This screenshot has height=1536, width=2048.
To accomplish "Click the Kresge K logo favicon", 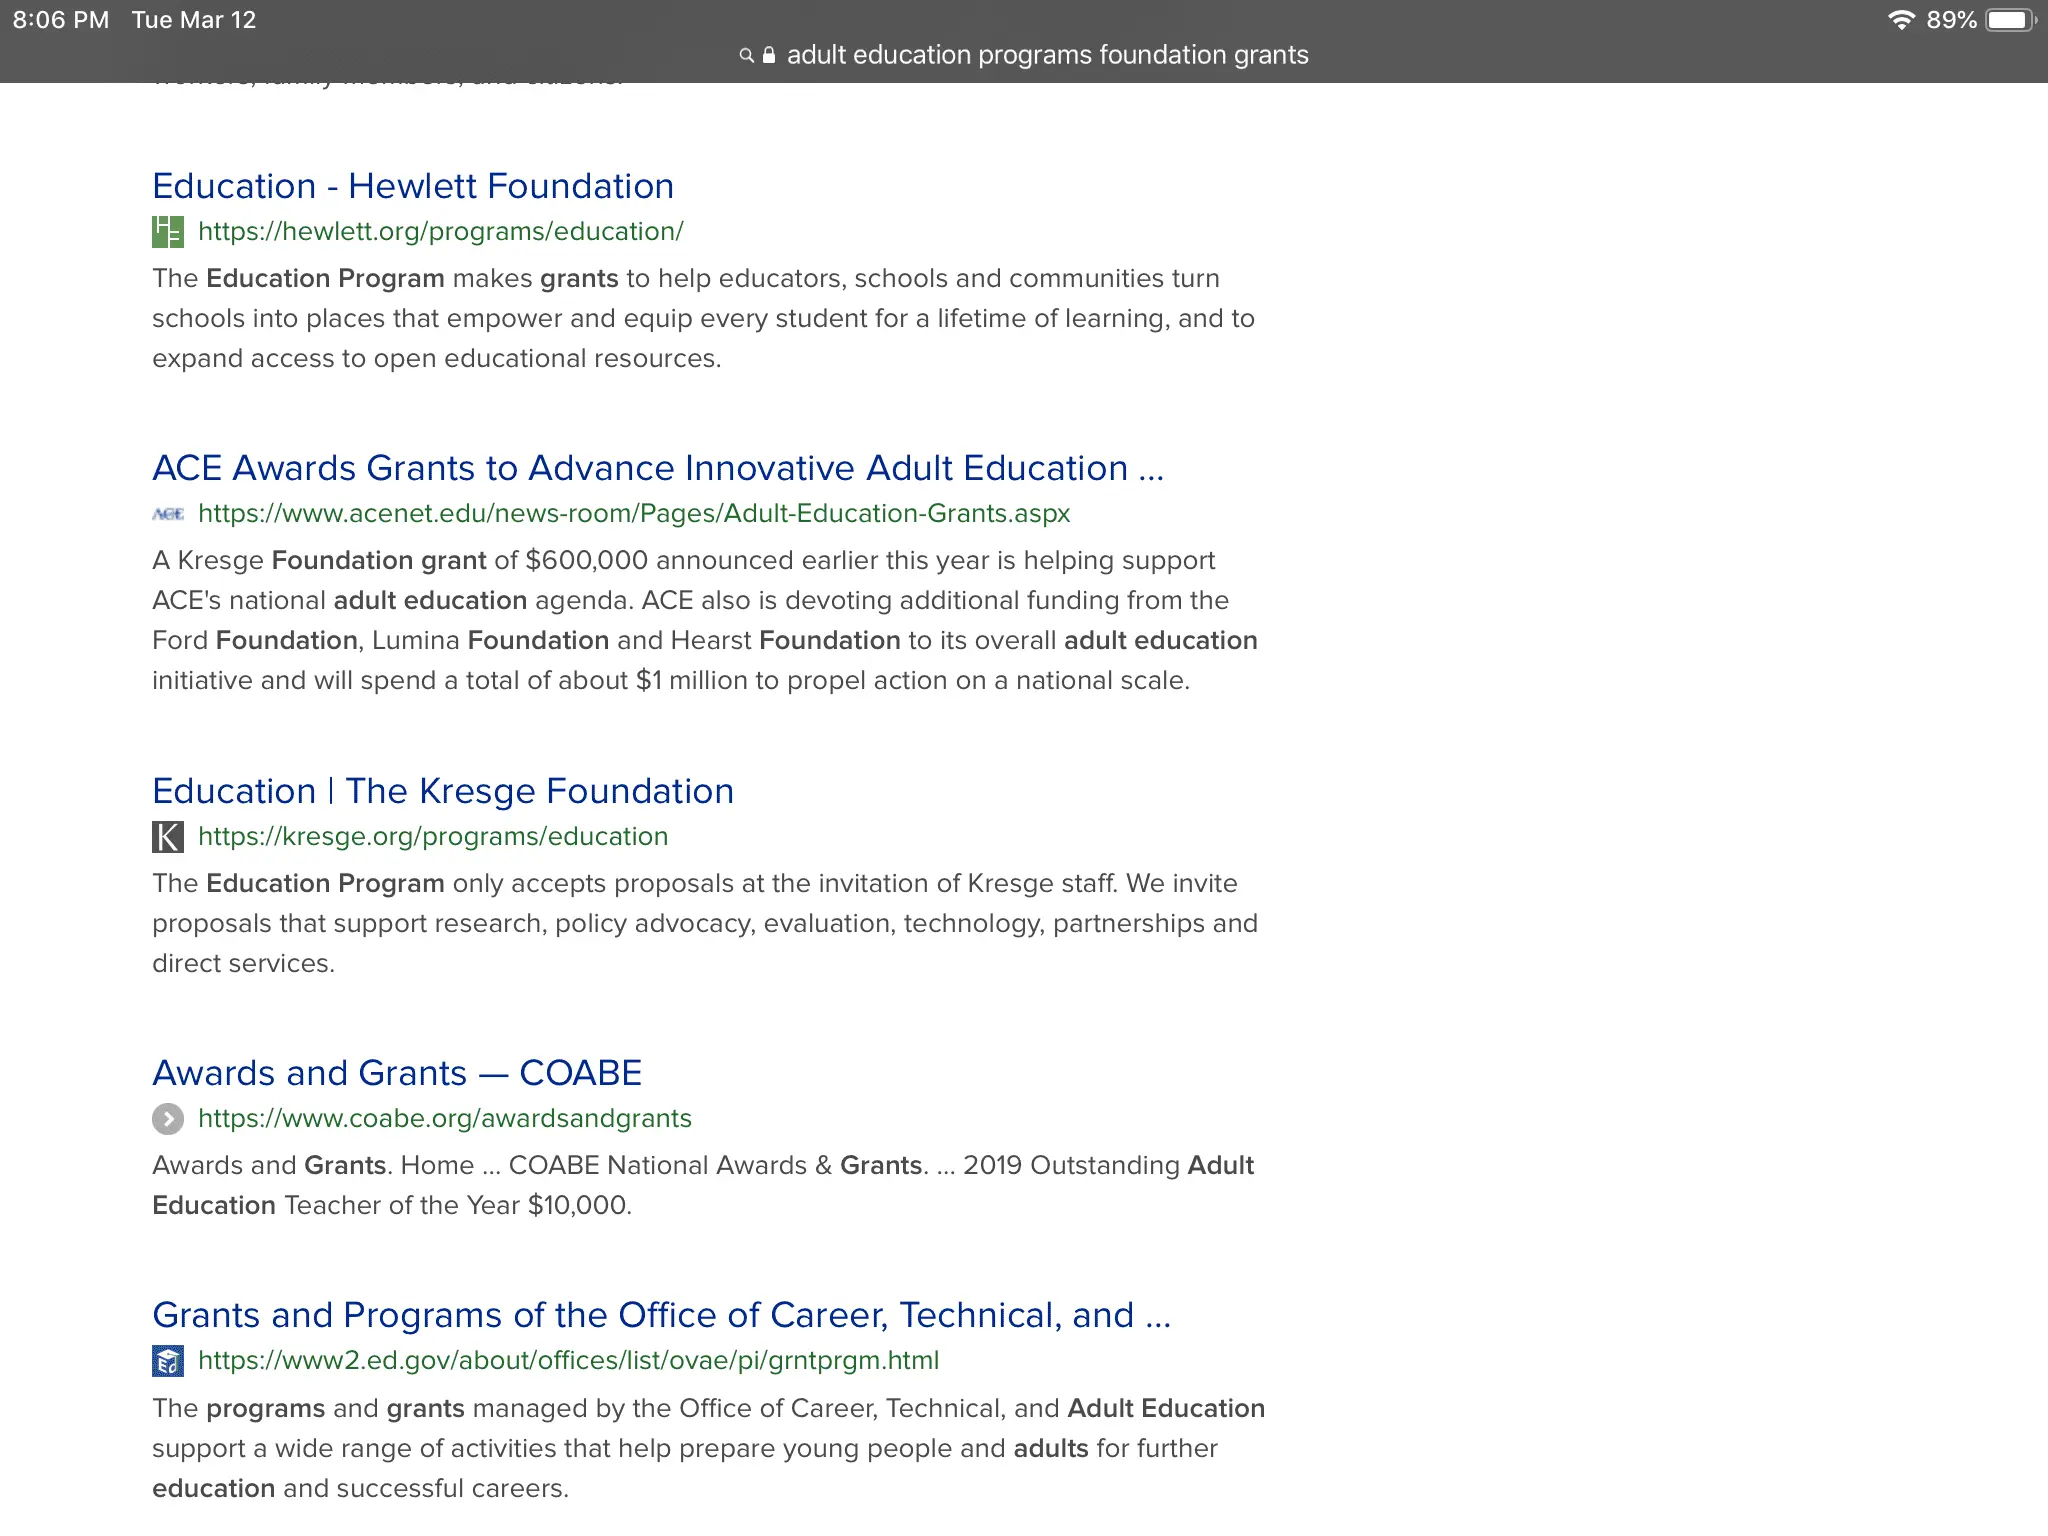I will 167,837.
